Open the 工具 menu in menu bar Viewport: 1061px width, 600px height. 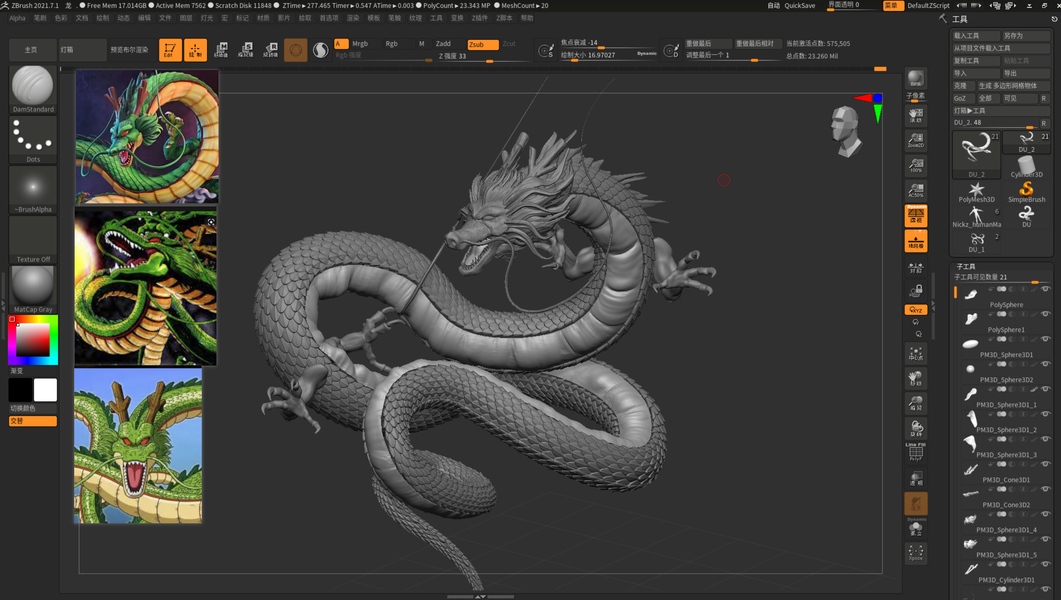click(x=436, y=18)
